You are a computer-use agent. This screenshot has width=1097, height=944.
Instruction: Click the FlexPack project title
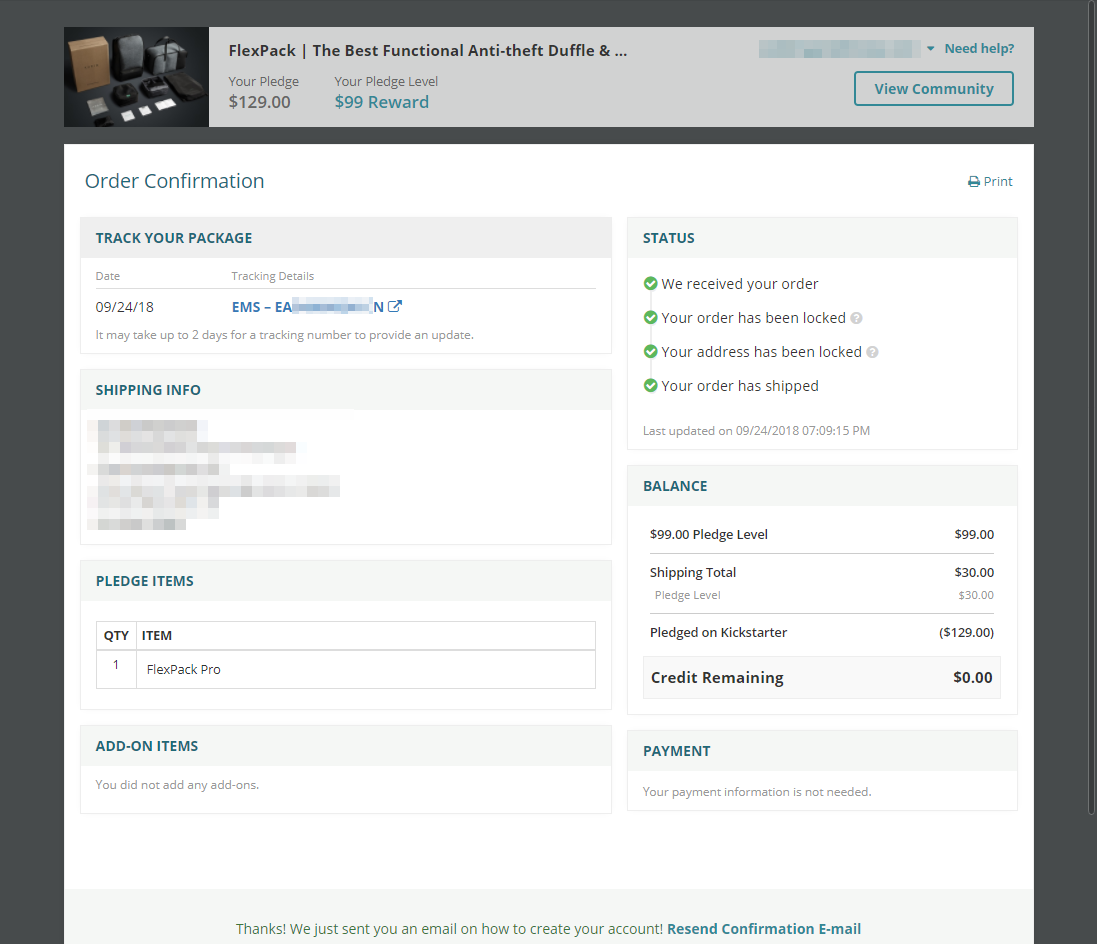pyautogui.click(x=427, y=50)
